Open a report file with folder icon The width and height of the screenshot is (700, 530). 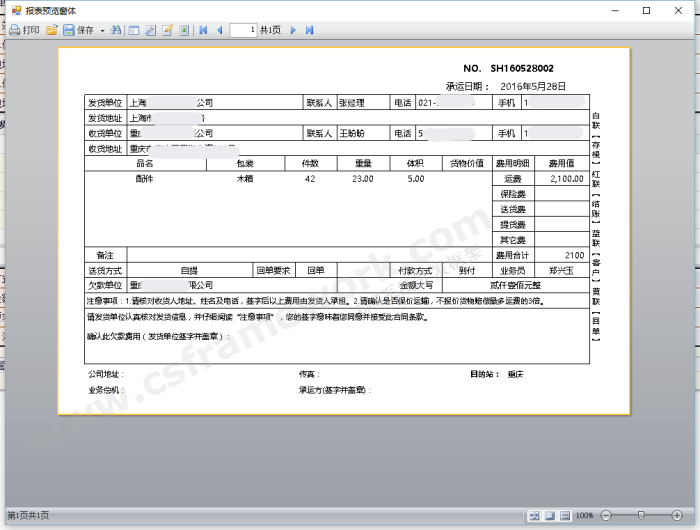tap(52, 30)
